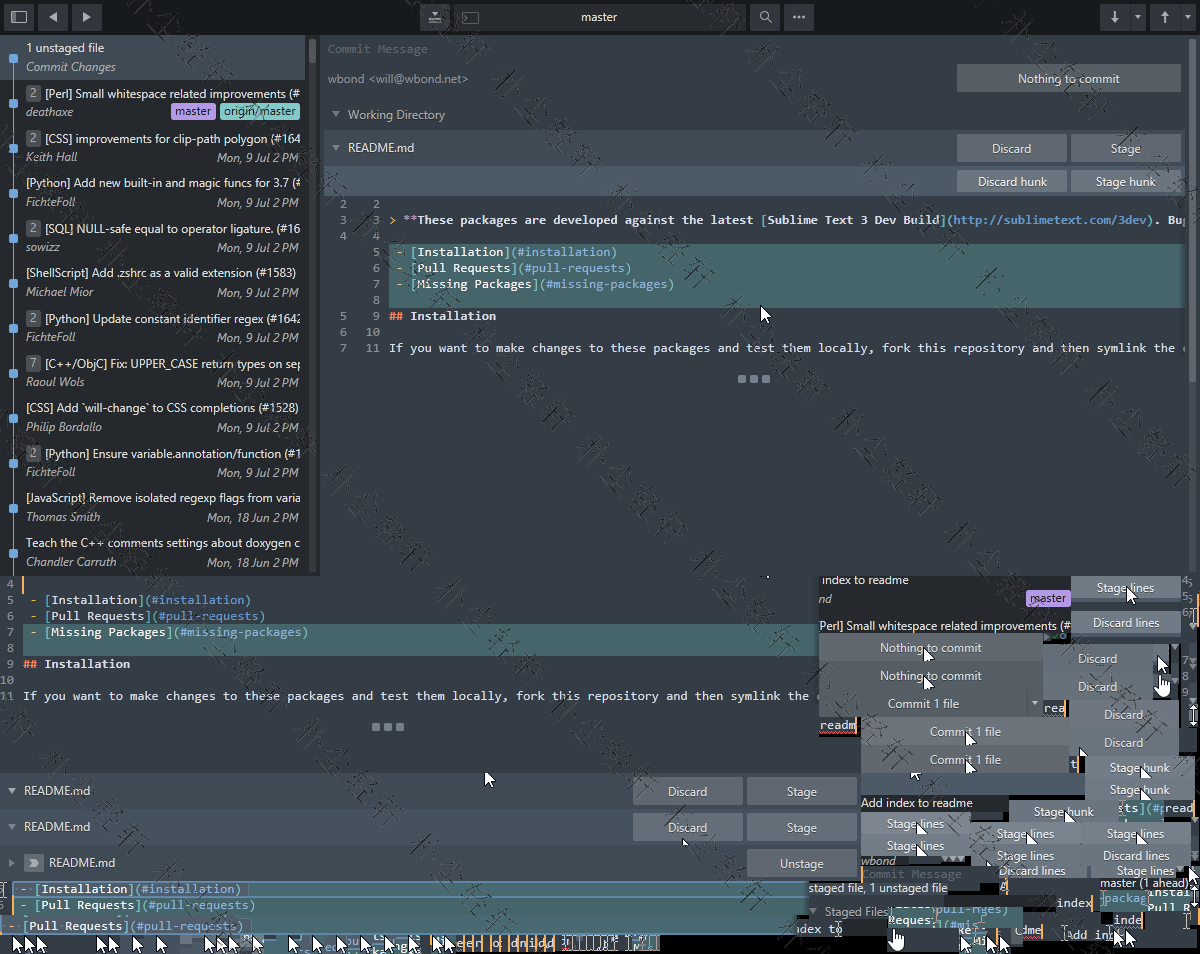Click the stash icon in the toolbar
Viewport: 1200px width, 954px height.
pyautogui.click(x=434, y=17)
